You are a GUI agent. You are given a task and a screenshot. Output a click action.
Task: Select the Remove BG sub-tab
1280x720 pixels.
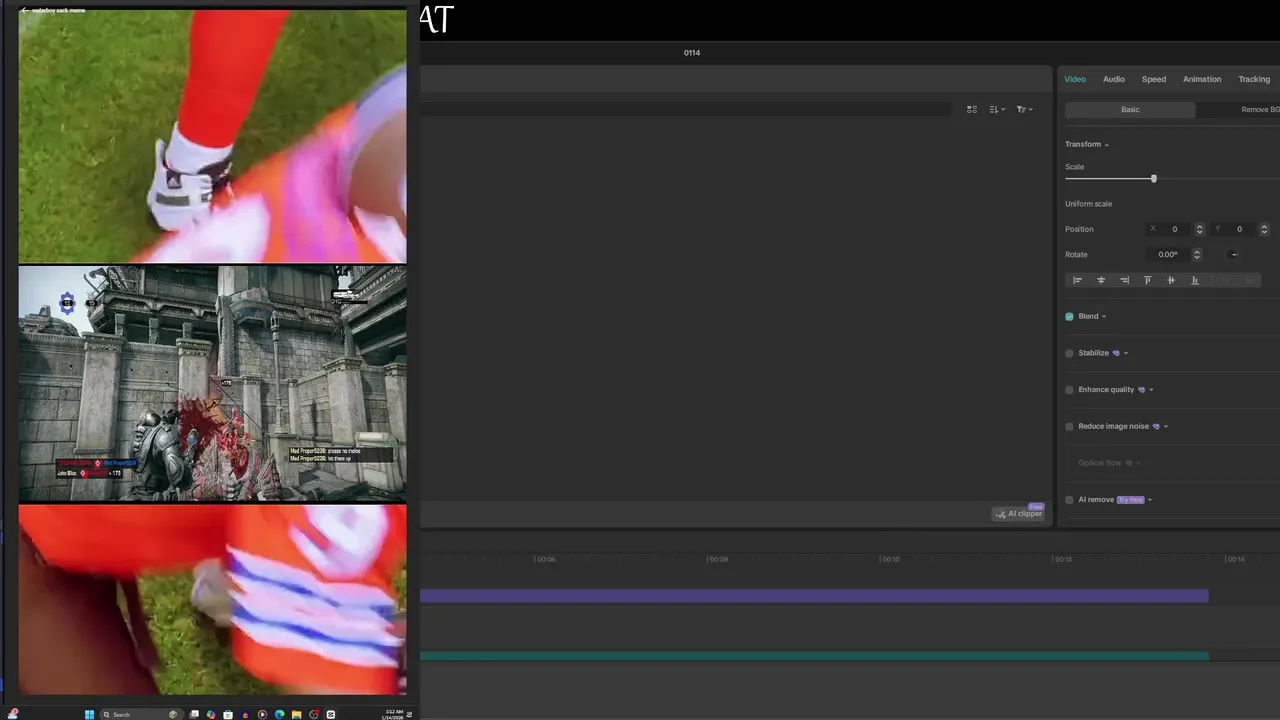click(1258, 109)
